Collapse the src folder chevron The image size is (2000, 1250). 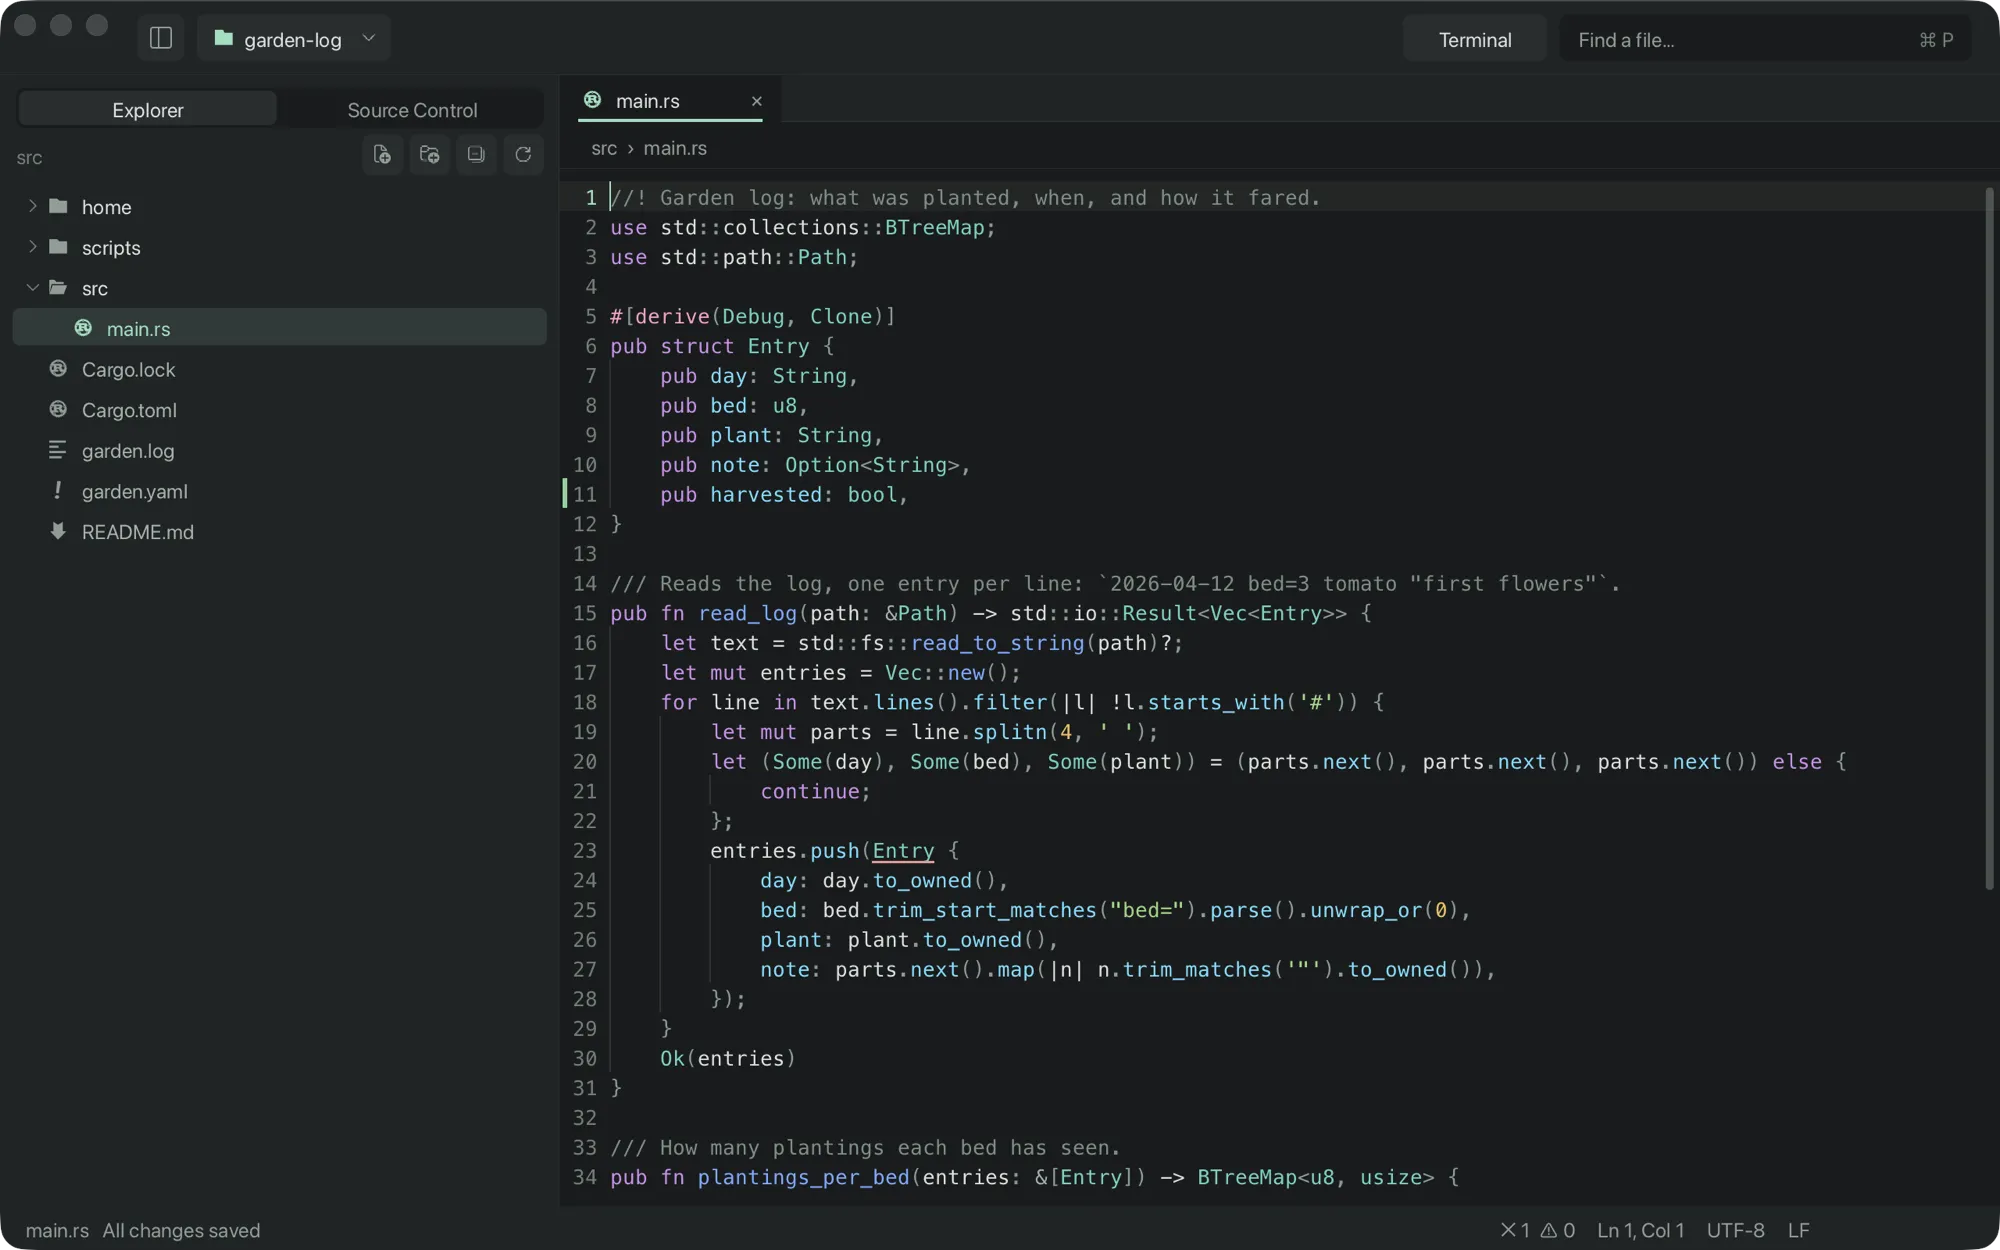pos(32,288)
